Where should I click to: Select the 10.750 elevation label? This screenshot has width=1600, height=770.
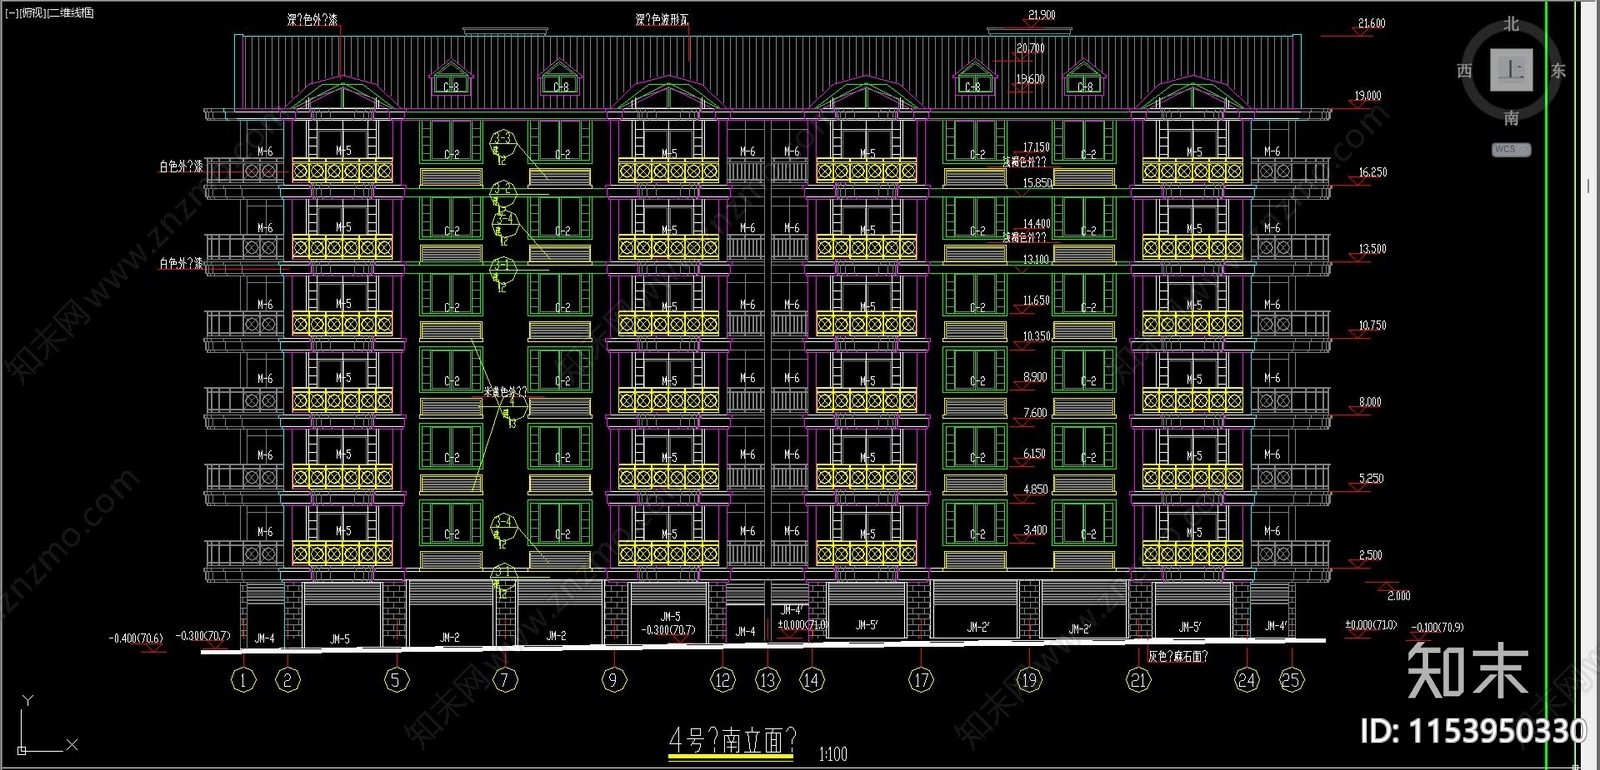[x=1372, y=326]
